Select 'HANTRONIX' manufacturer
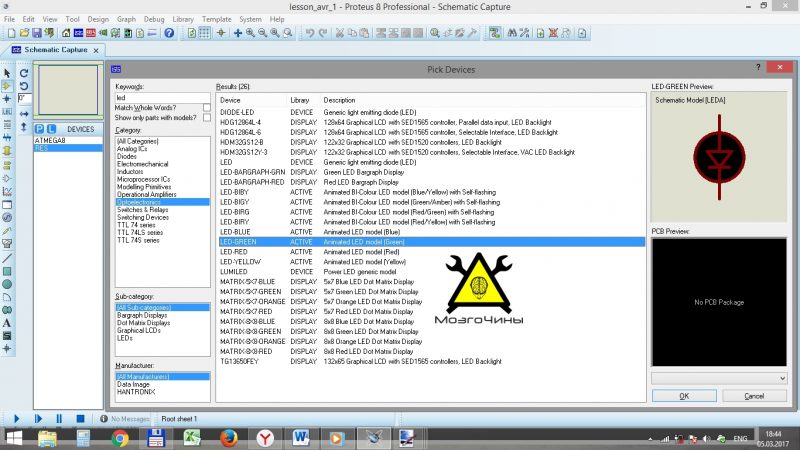Viewport: 800px width, 450px height. [162, 392]
